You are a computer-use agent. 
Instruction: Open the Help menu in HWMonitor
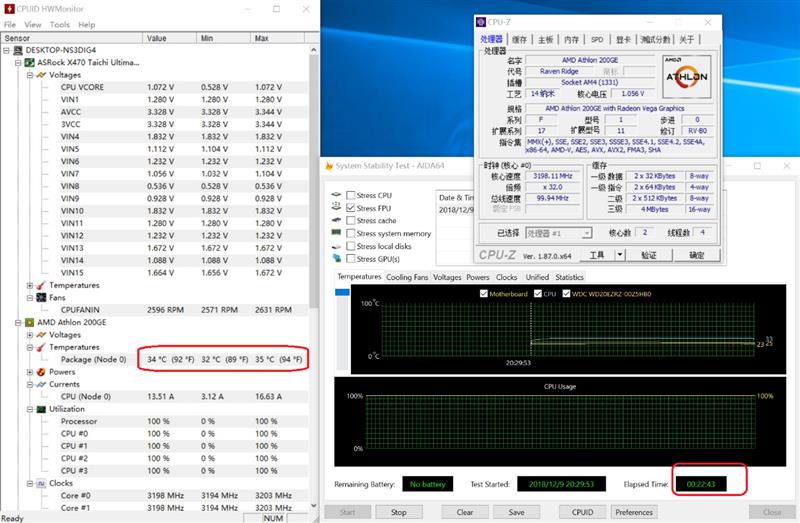click(87, 24)
